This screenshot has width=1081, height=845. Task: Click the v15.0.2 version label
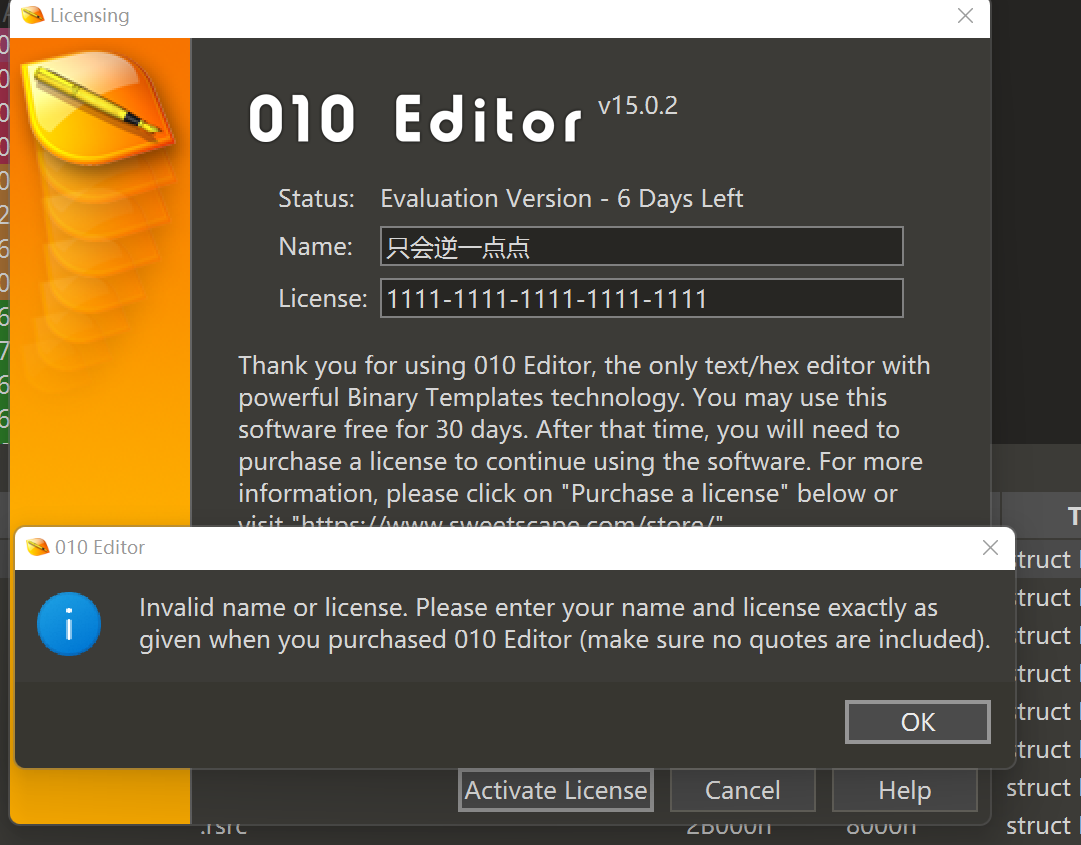click(638, 105)
